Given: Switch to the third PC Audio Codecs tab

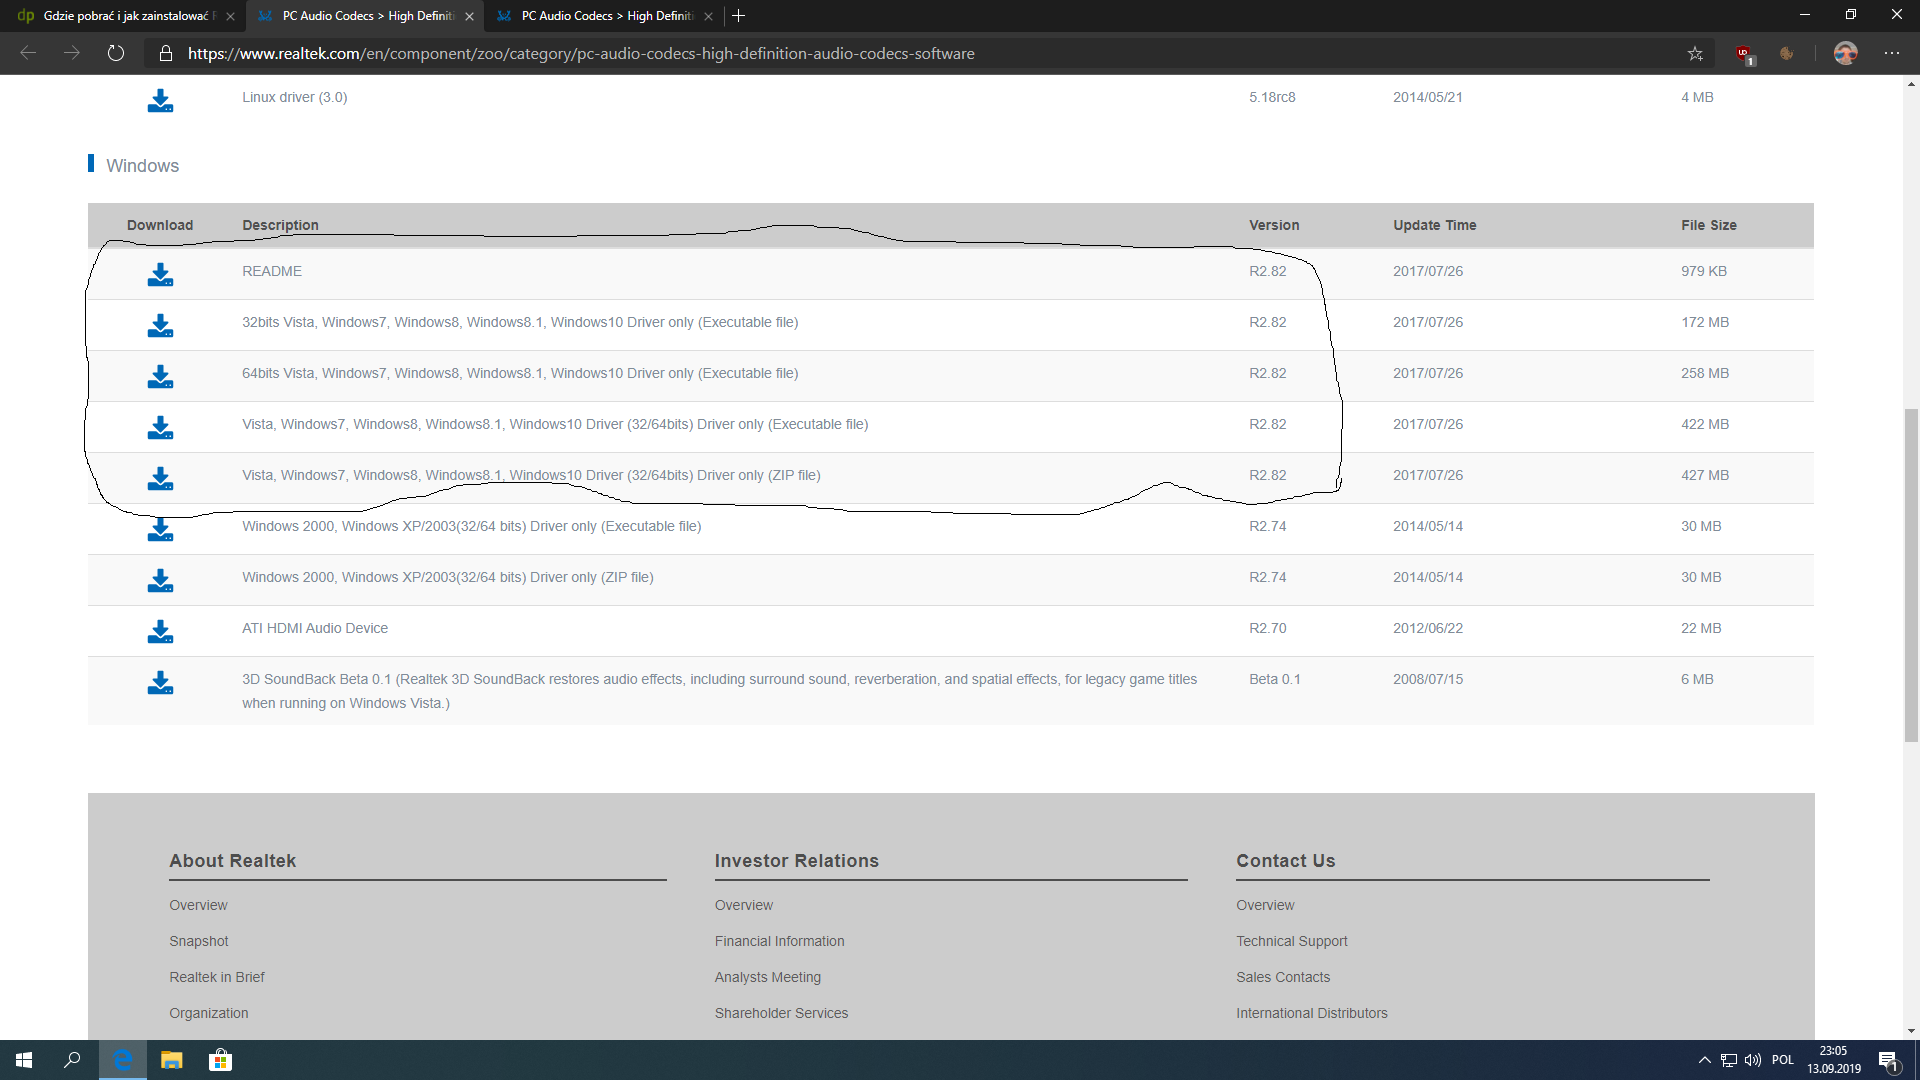Looking at the screenshot, I should click(604, 16).
